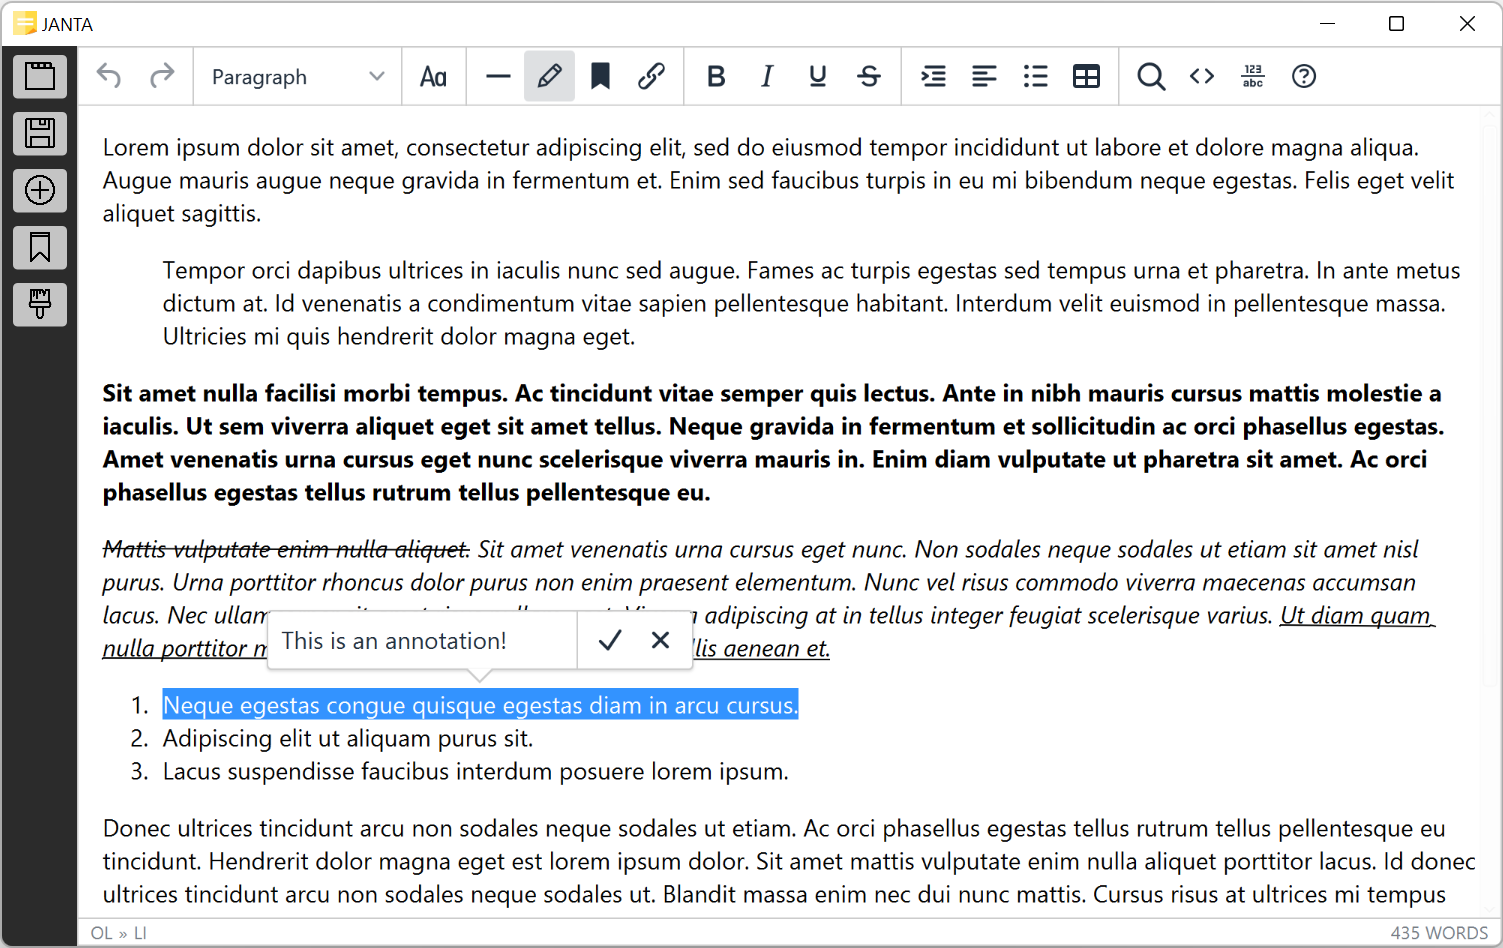Click the JANTA app icon in title bar

(25, 23)
